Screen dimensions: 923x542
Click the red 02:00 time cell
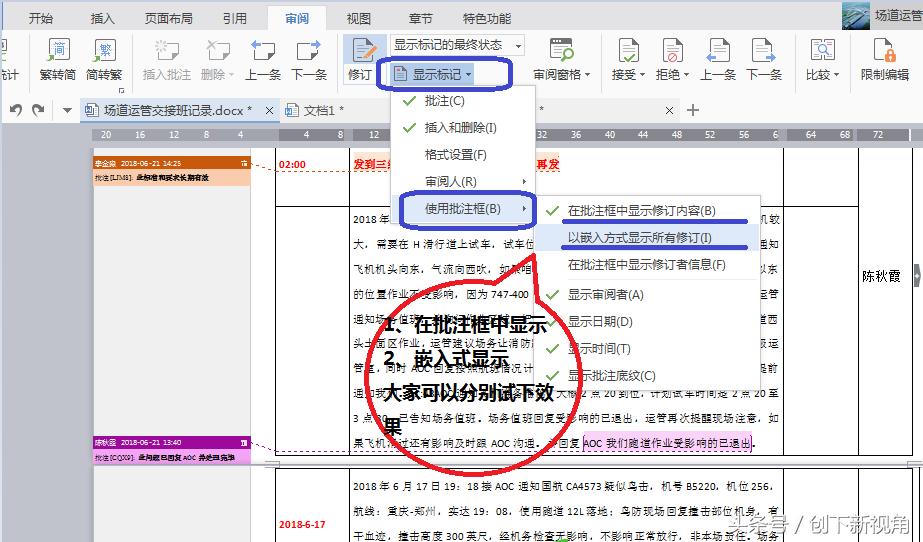(x=292, y=165)
